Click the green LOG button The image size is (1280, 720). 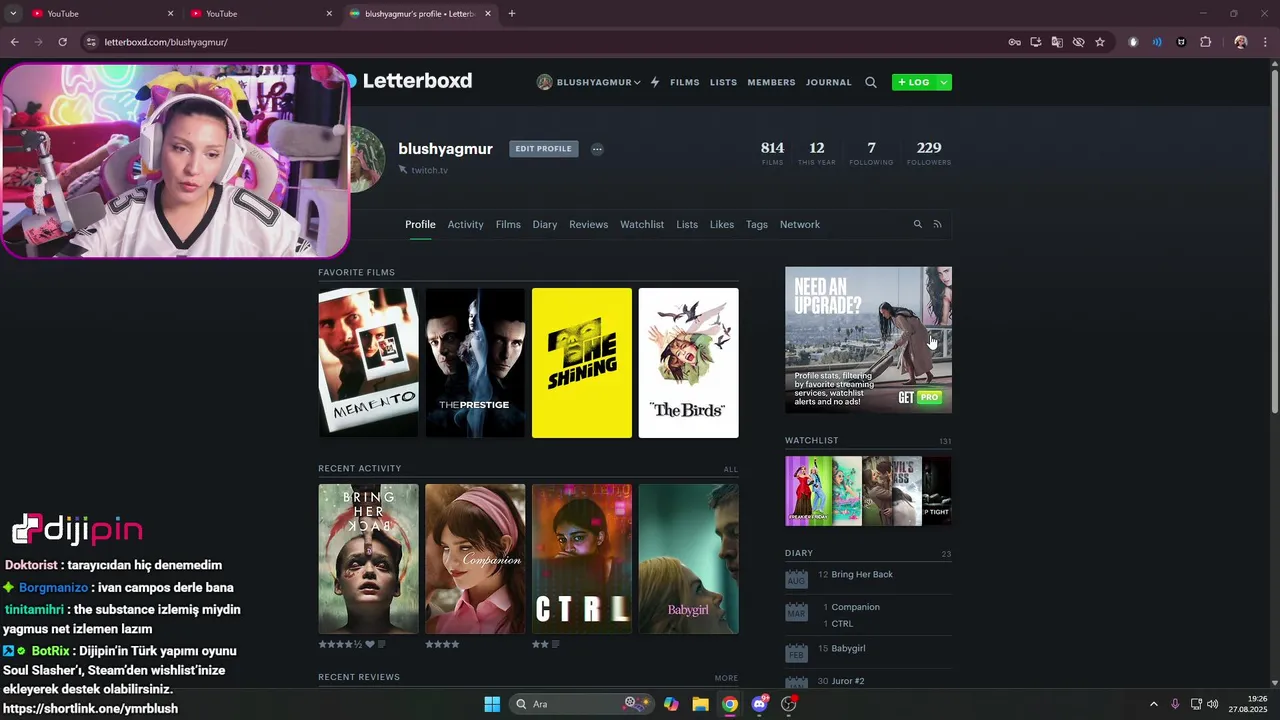[914, 82]
